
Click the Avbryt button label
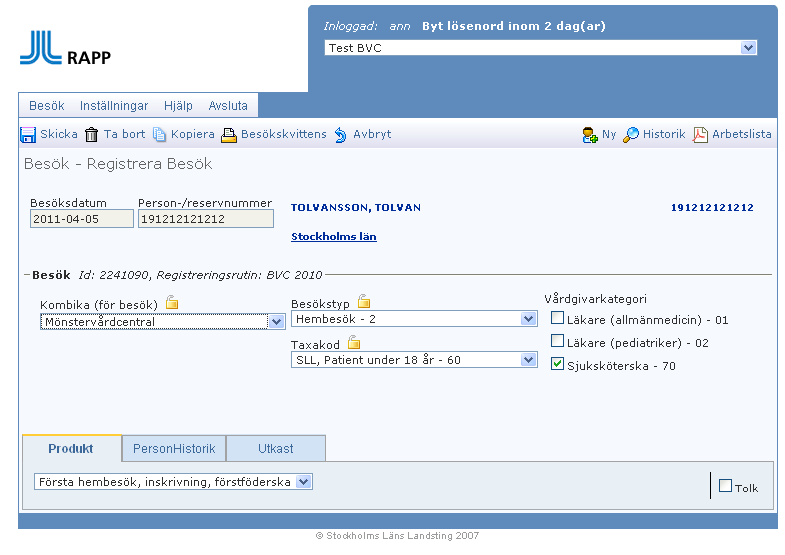click(372, 134)
